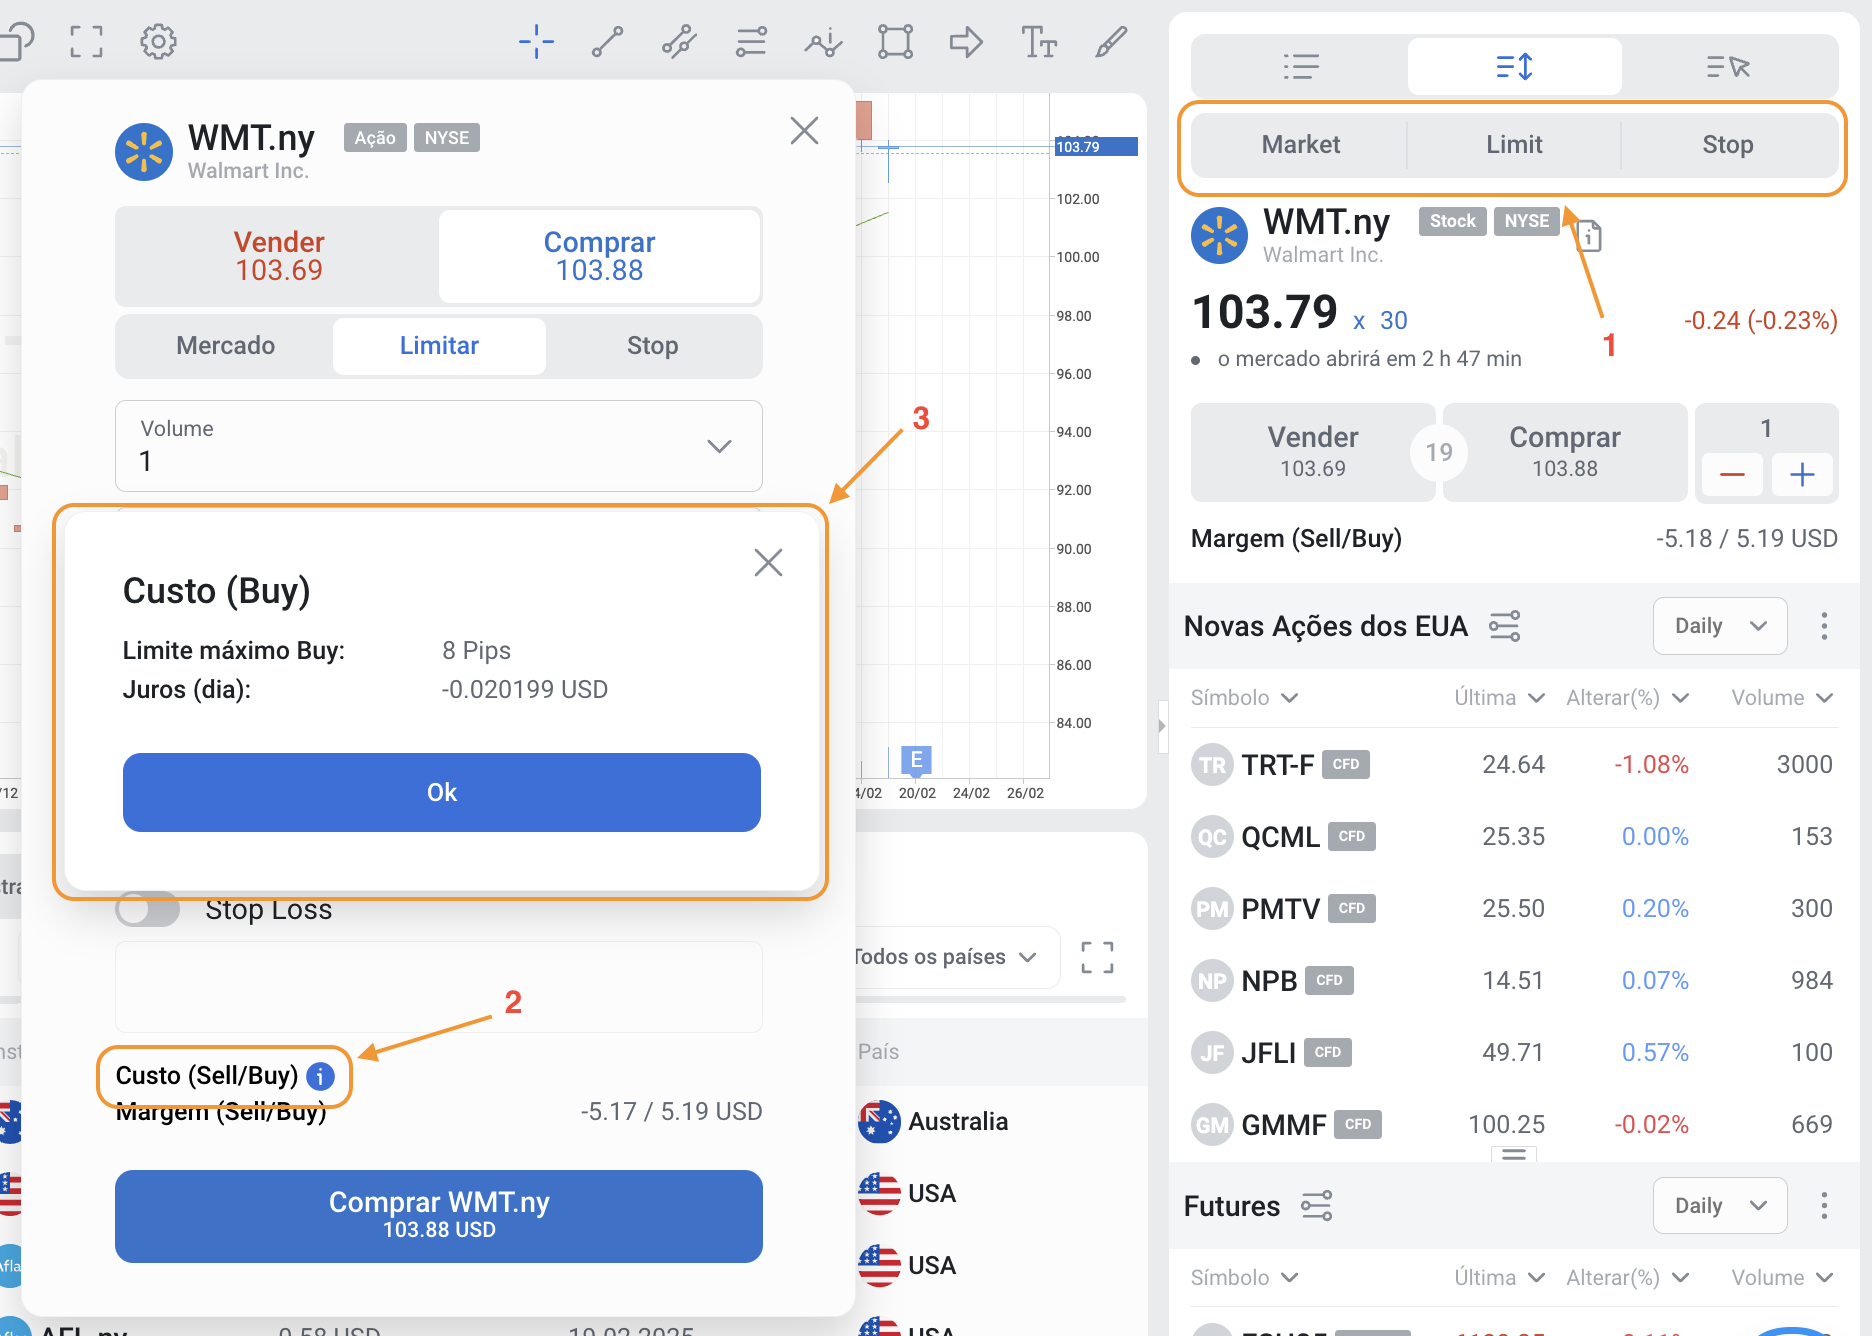Select the brush drawing tool
This screenshot has height=1336, width=1872.
[x=1111, y=42]
